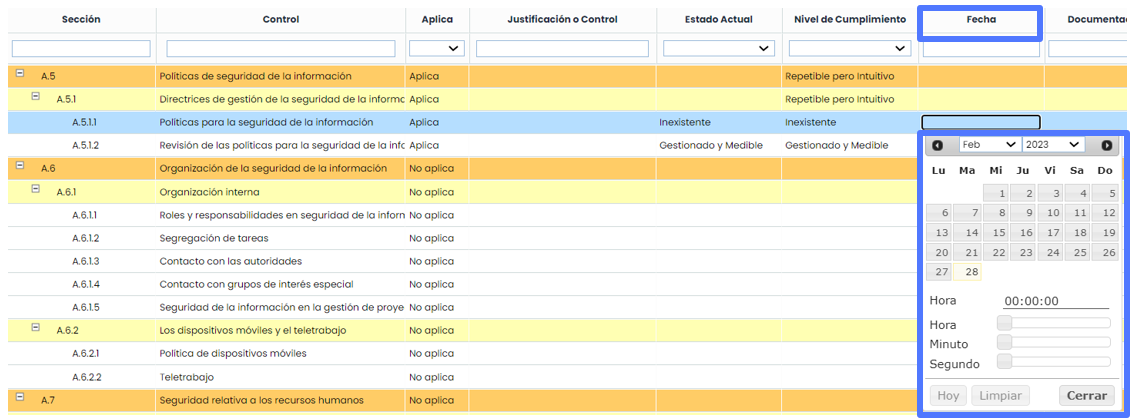
Task: Click the Control column filter input
Action: click(x=280, y=48)
